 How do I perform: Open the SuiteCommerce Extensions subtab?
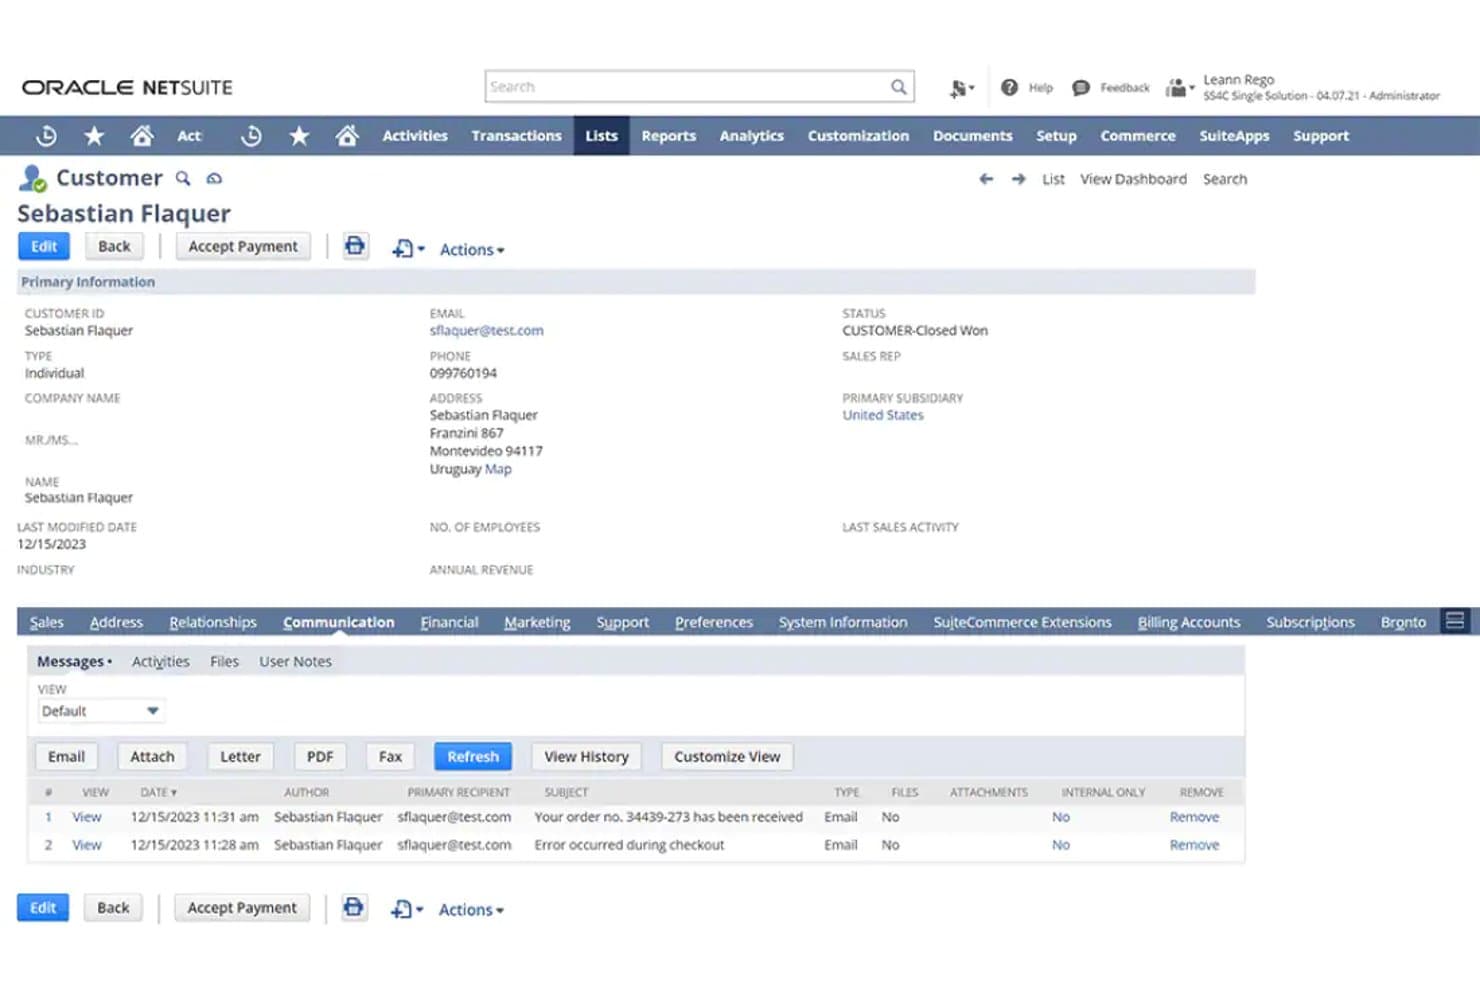[x=1022, y=622]
